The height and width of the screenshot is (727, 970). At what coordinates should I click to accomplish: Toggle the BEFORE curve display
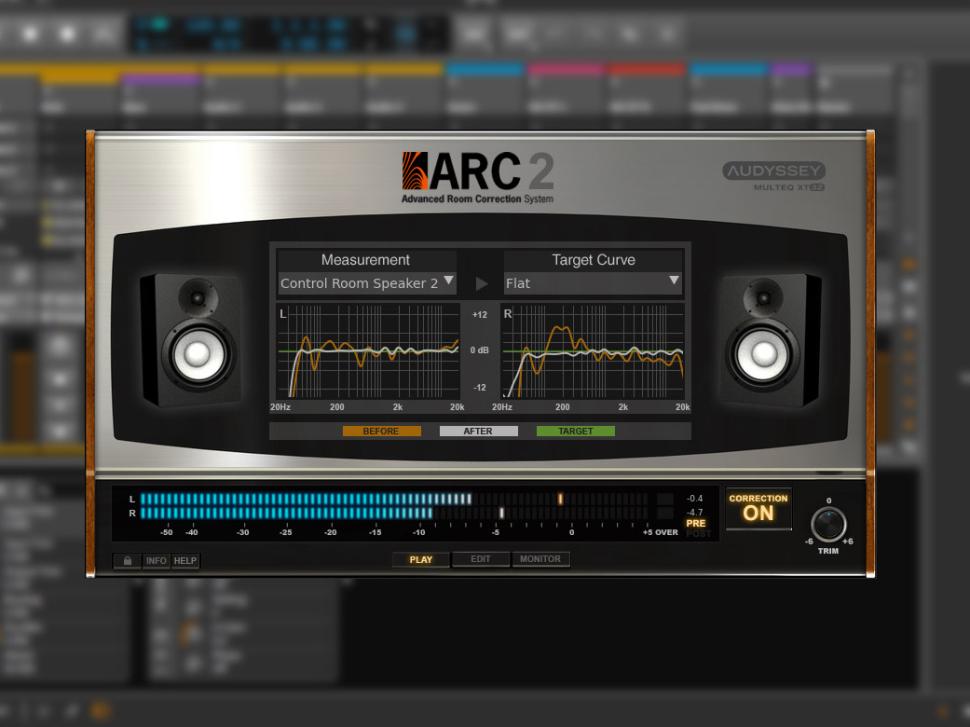point(381,431)
